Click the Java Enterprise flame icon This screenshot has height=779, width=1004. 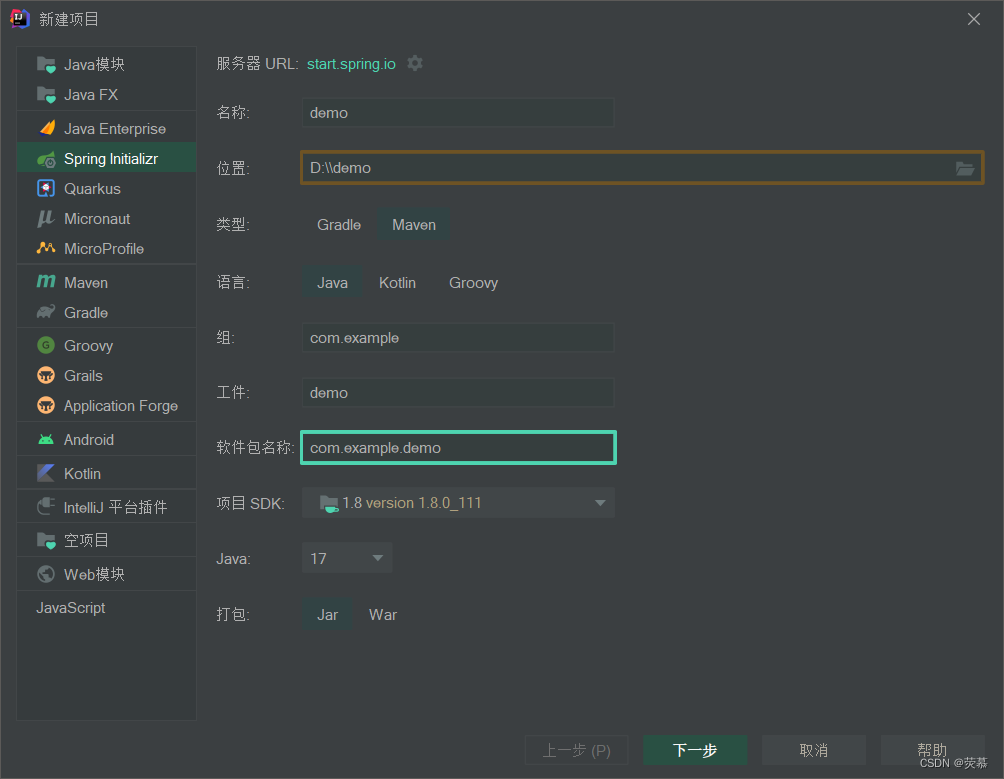point(46,129)
